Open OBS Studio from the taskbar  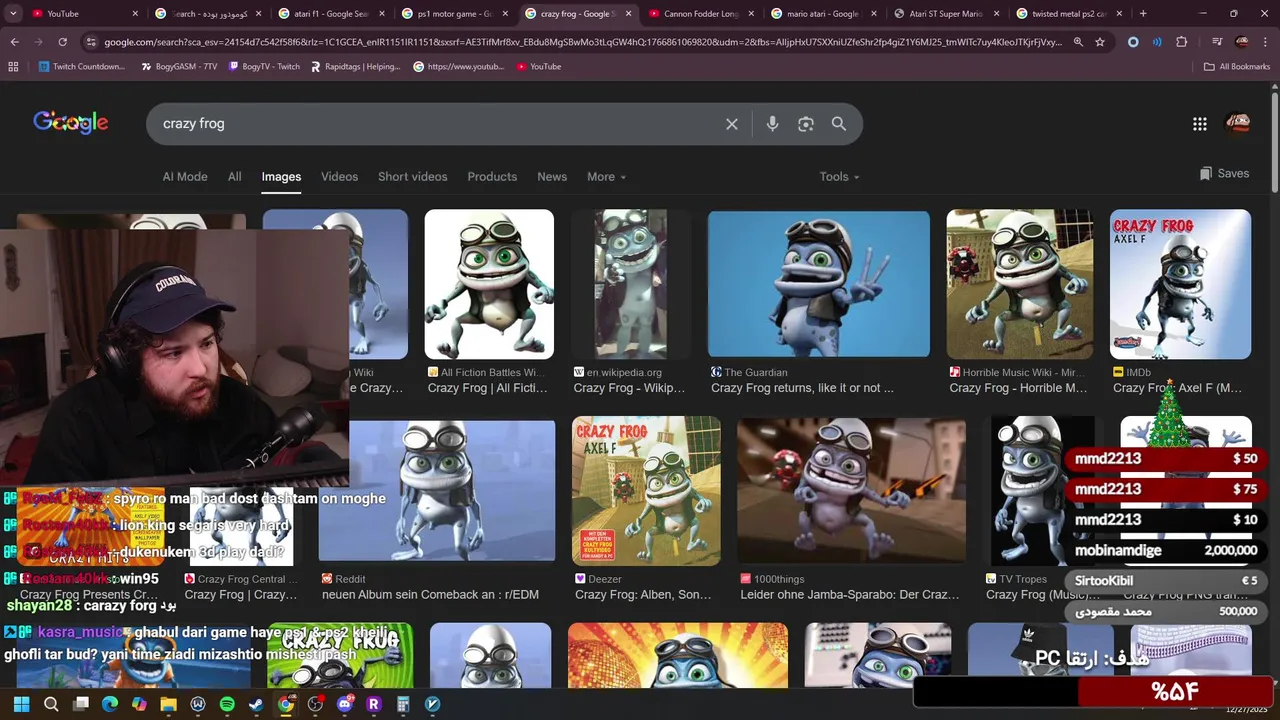coord(315,704)
